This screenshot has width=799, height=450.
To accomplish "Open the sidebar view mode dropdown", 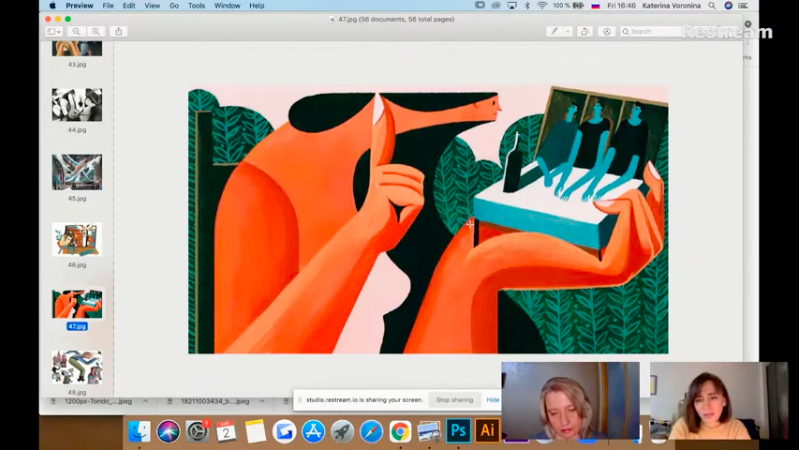I will click(54, 32).
